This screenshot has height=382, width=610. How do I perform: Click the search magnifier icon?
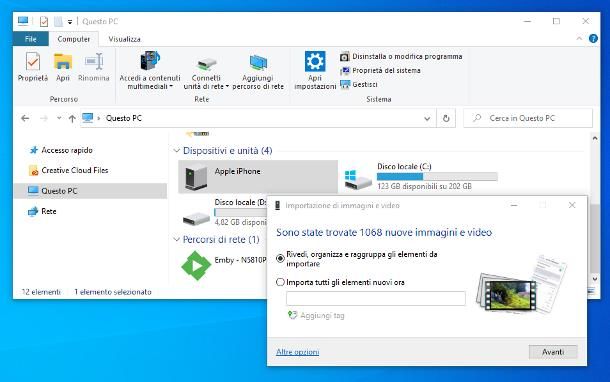tap(477, 118)
